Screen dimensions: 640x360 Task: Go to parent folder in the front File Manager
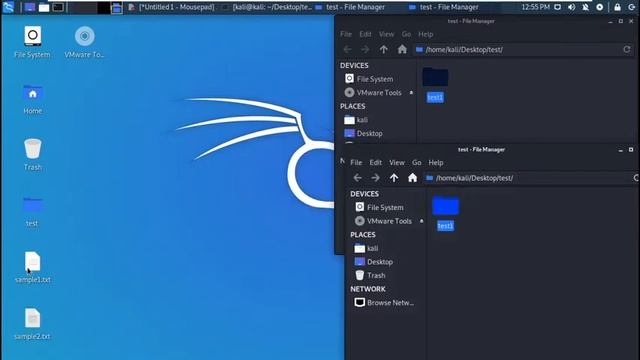tap(394, 178)
